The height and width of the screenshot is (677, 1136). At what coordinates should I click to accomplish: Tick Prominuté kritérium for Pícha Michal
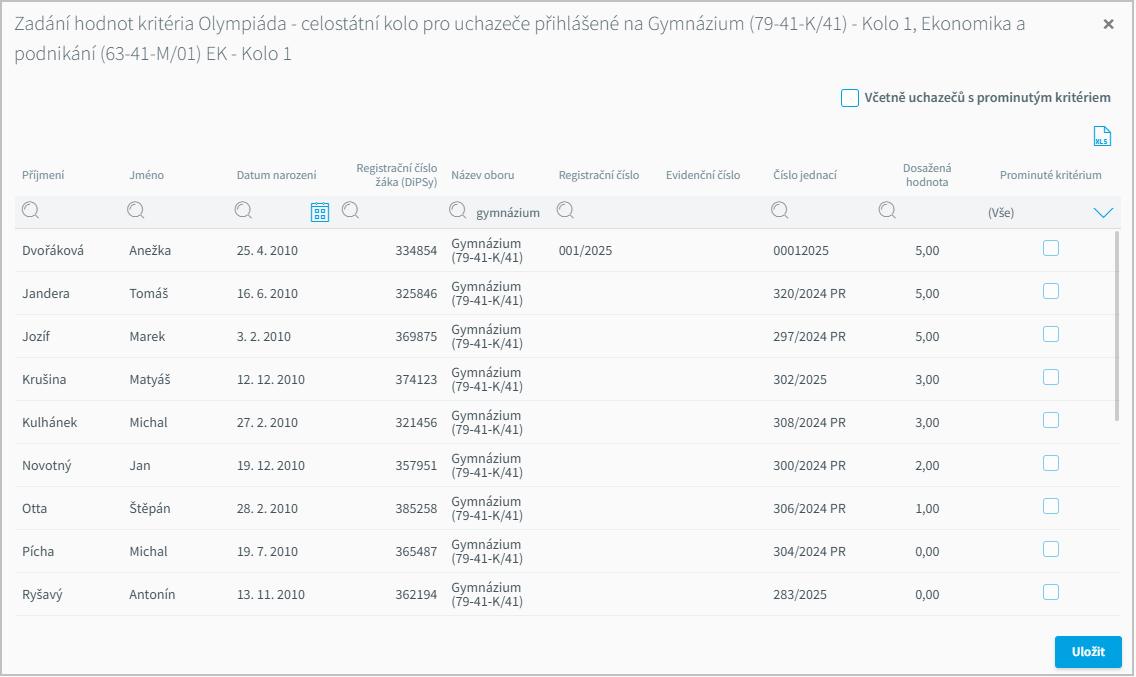(x=1051, y=549)
